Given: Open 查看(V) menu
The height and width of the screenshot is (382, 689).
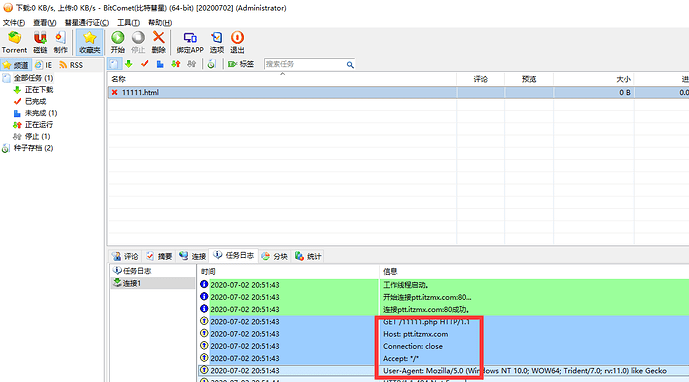Looking at the screenshot, I should click(x=44, y=22).
